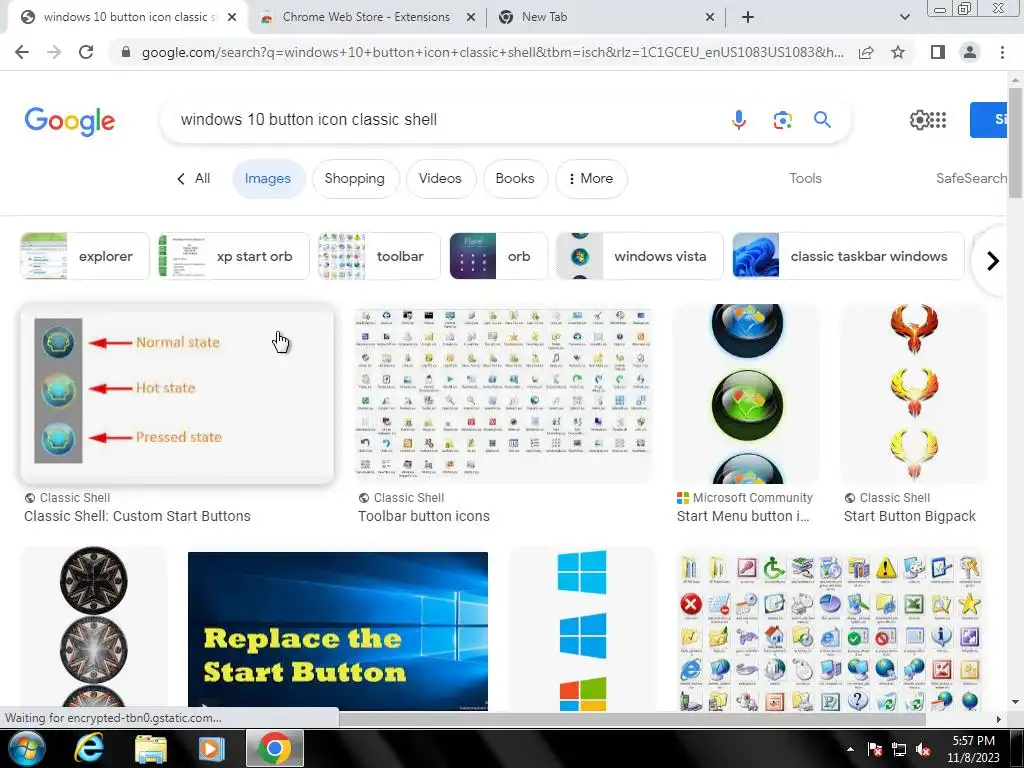Open the taskbar clock showing 5:57 PM
Screen dimensions: 1024x768
(x=973, y=749)
